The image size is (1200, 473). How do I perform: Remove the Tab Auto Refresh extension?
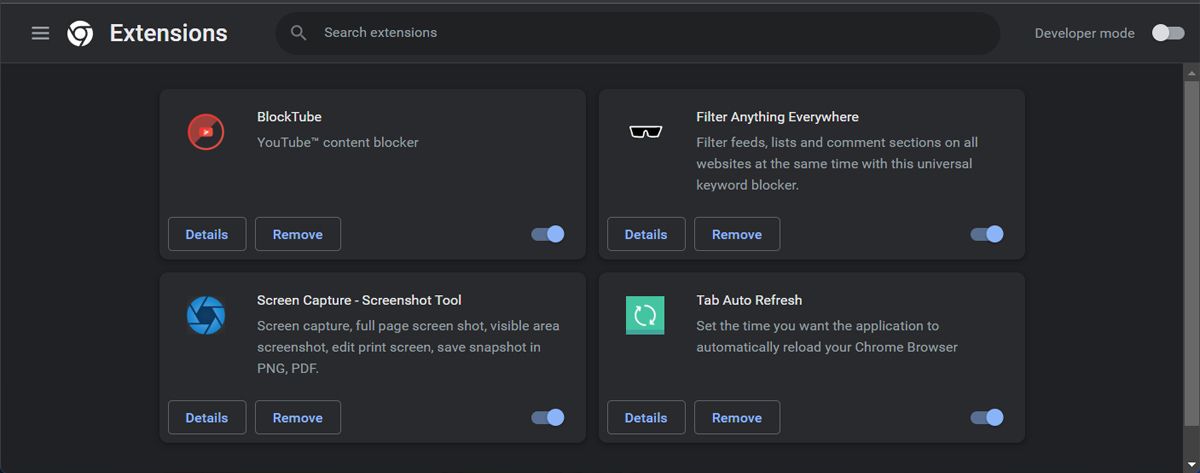(x=737, y=417)
